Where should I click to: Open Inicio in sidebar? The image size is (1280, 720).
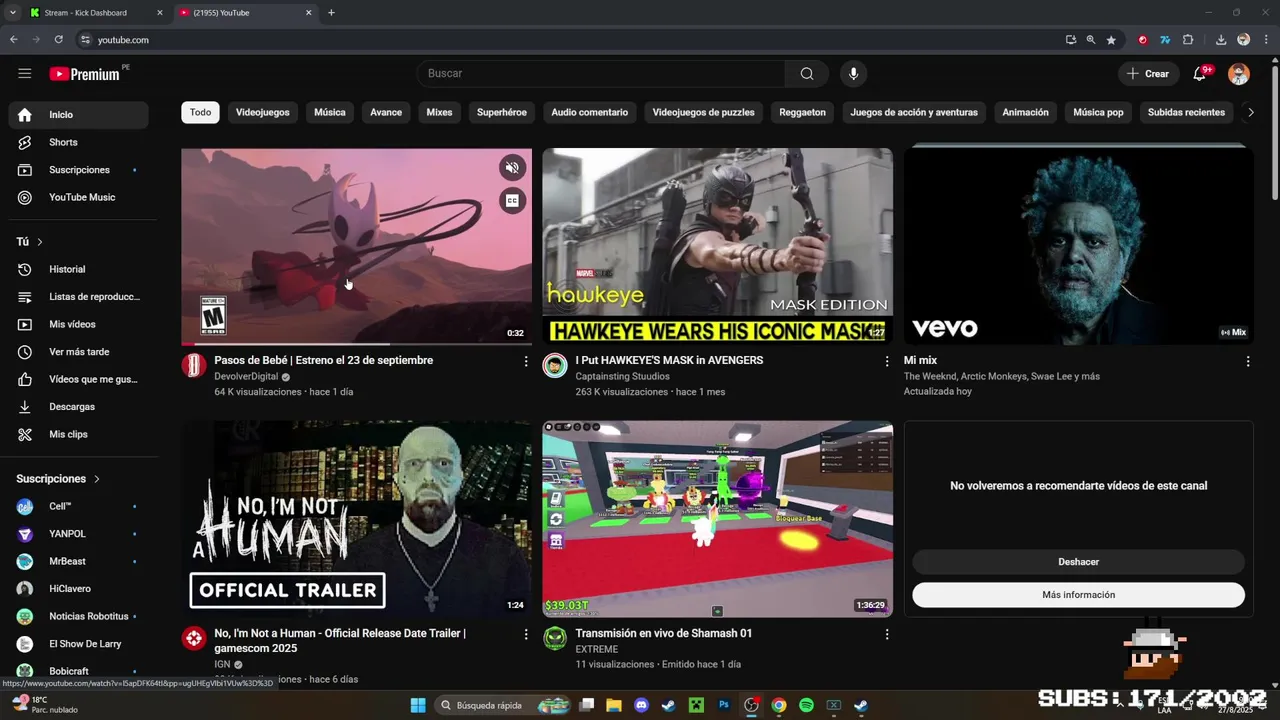click(x=78, y=115)
